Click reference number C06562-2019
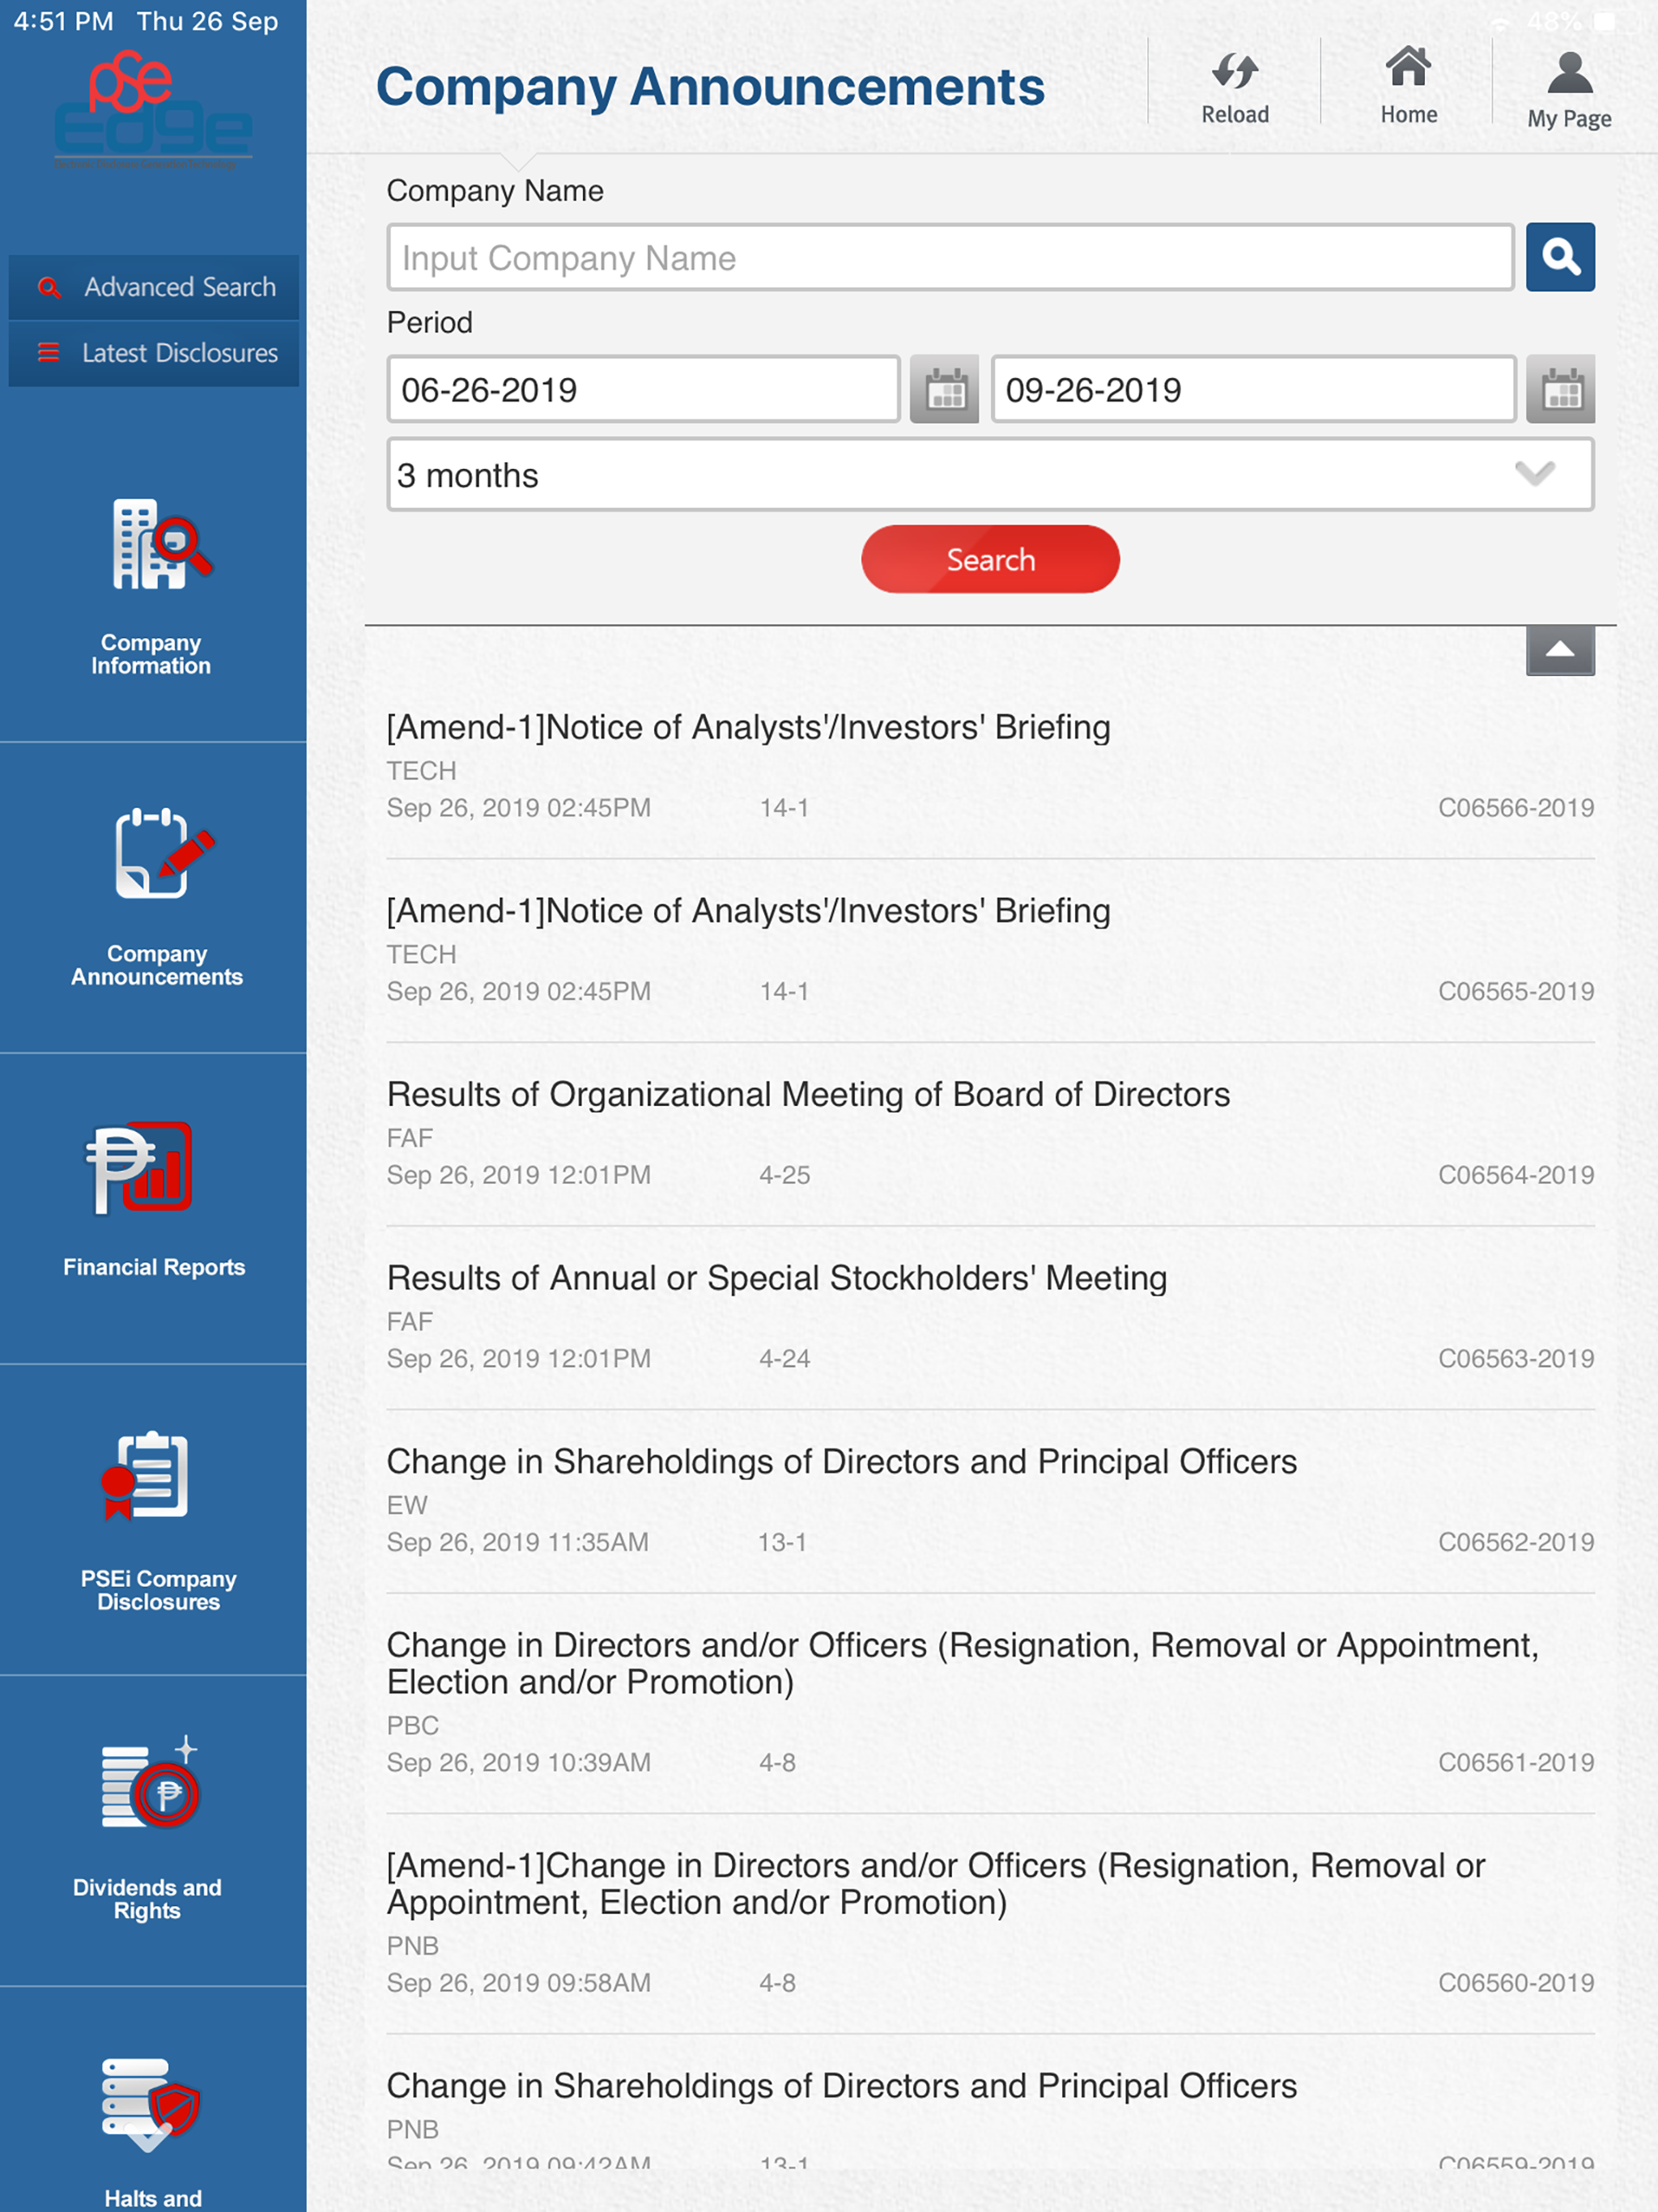Image resolution: width=1658 pixels, height=2212 pixels. point(1516,1542)
